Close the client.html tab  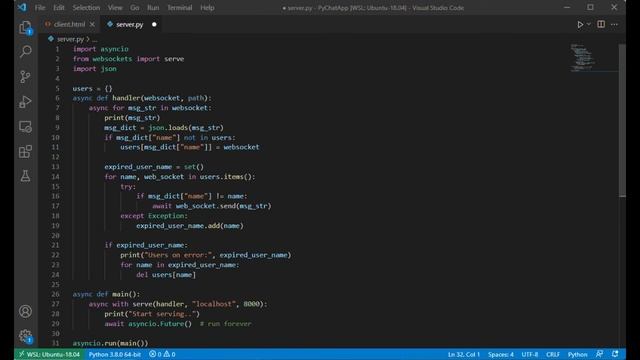point(92,24)
